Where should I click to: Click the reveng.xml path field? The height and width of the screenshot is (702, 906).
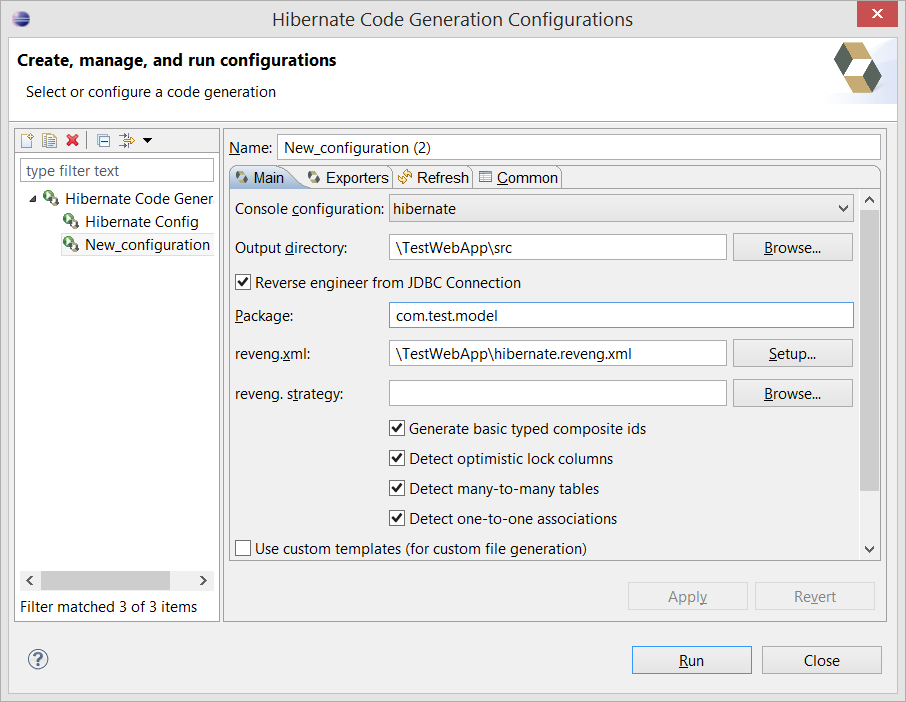pos(558,353)
